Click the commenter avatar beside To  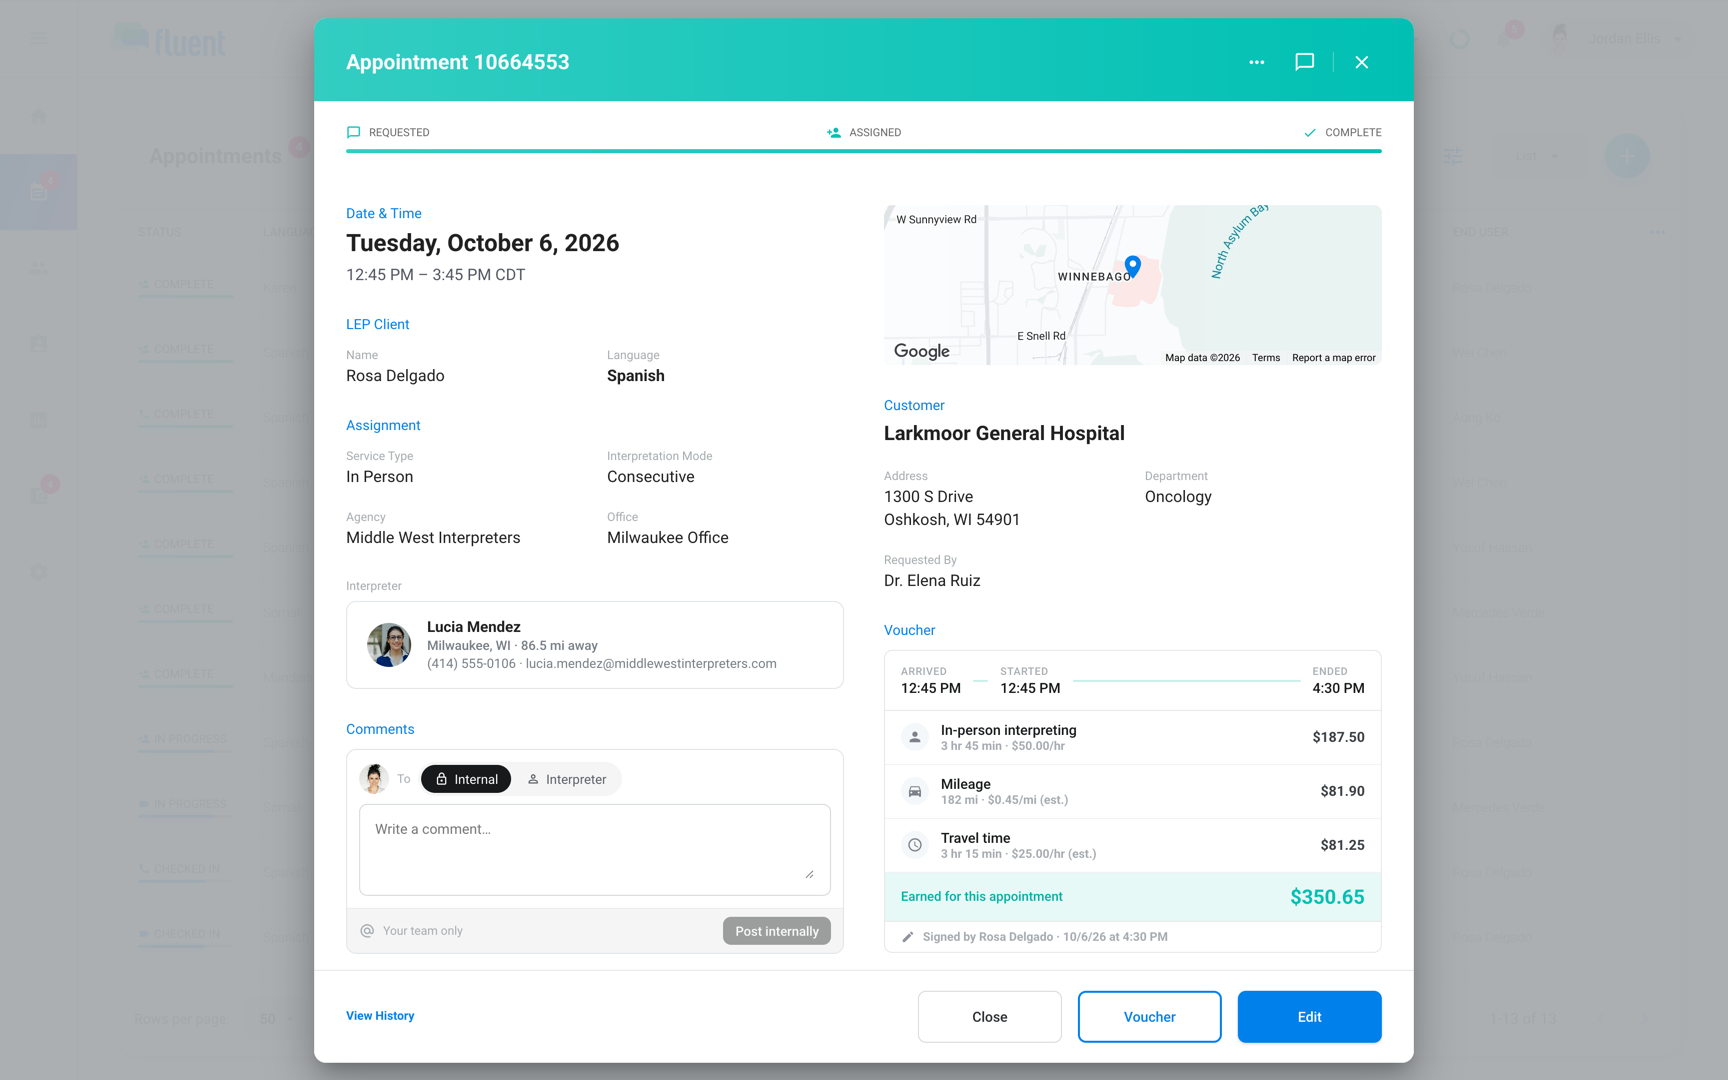point(374,779)
